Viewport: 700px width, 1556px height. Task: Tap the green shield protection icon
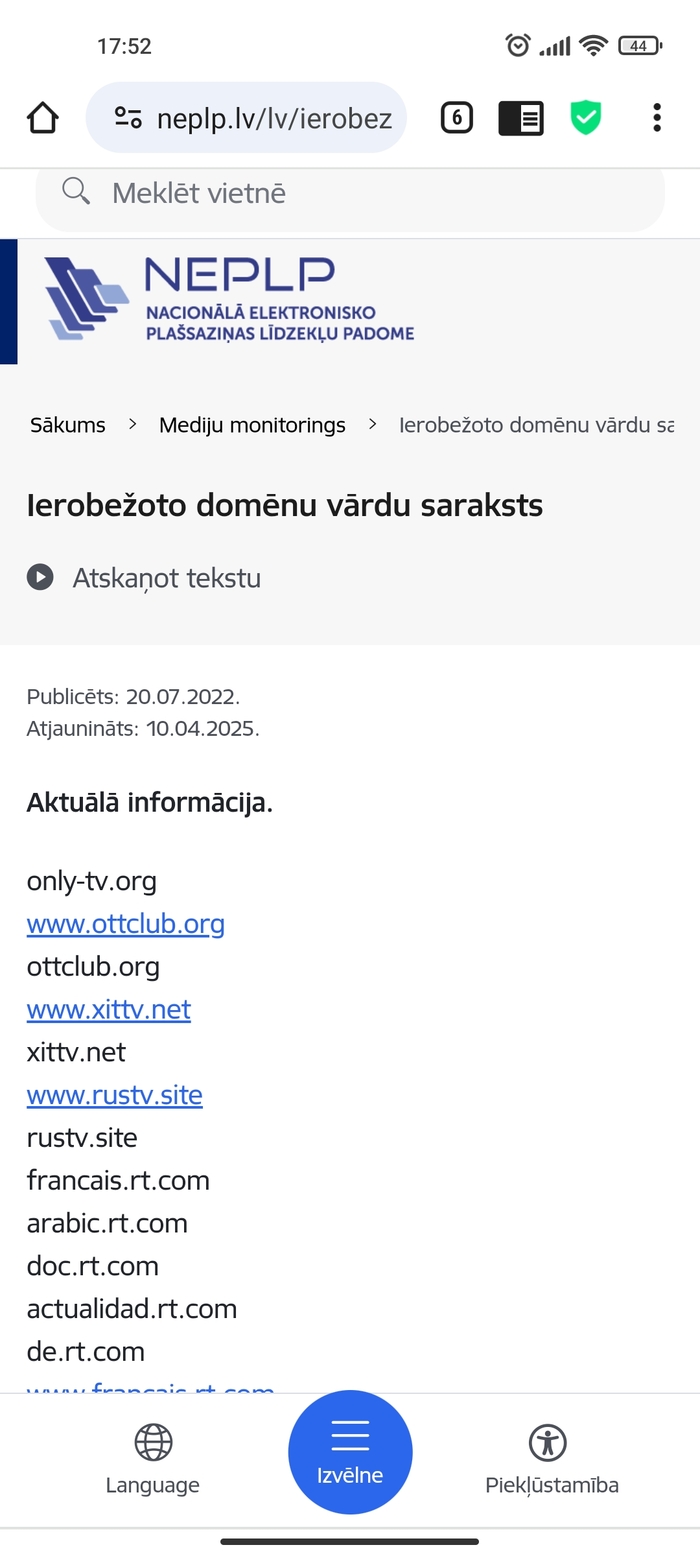click(586, 118)
